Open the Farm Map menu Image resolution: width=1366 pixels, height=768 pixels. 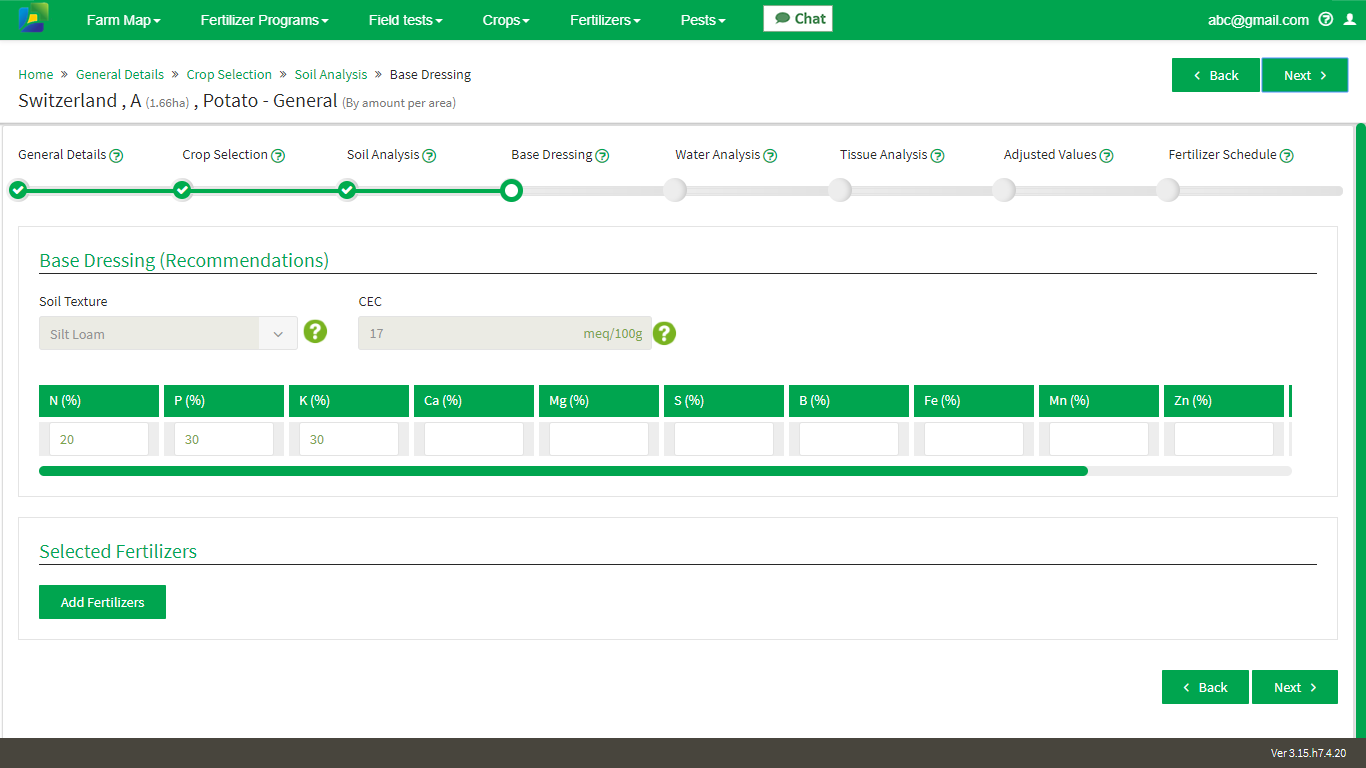[123, 20]
